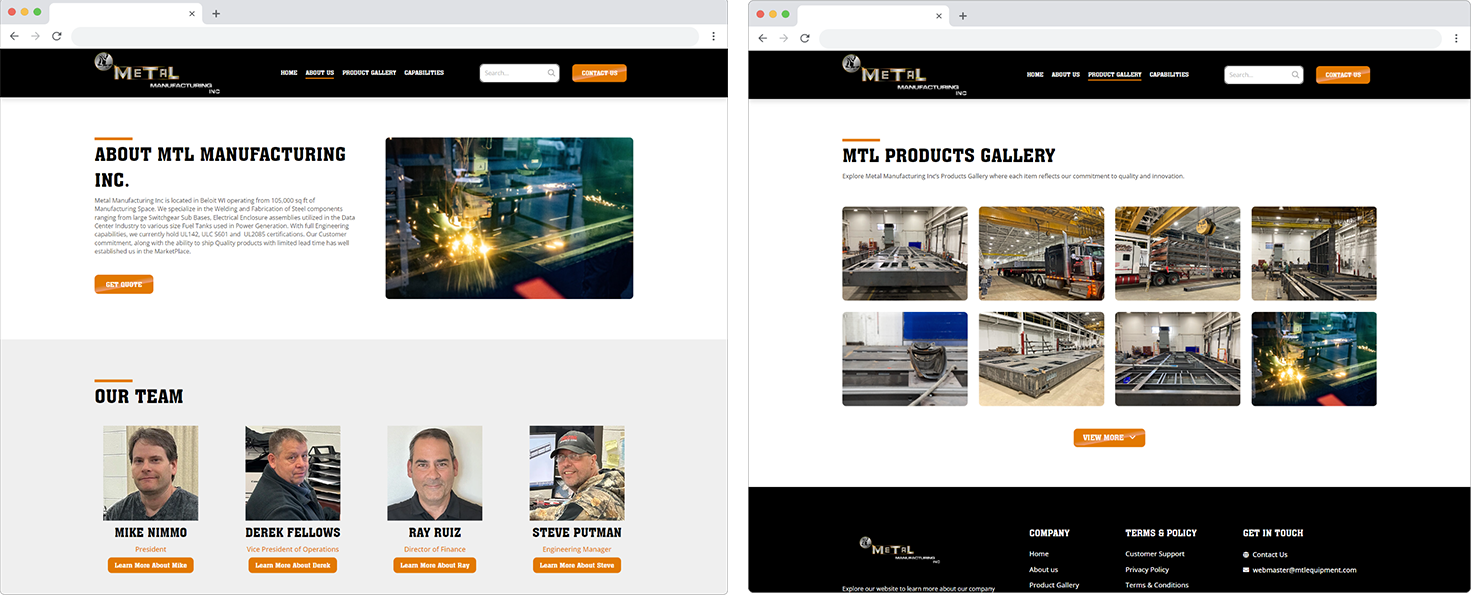1471x595 pixels.
Task: Click the Metal Manufacturing logo in the left window header
Action: tap(157, 73)
